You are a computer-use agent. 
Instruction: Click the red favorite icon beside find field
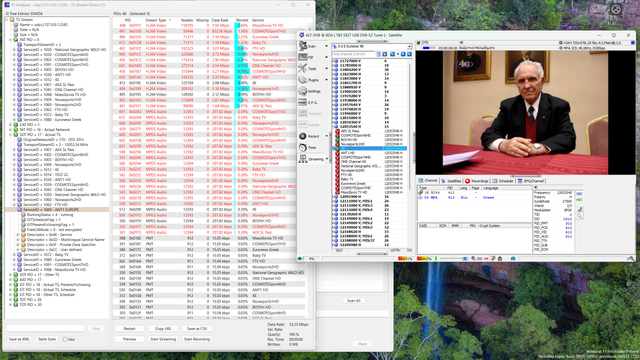click(x=384, y=54)
